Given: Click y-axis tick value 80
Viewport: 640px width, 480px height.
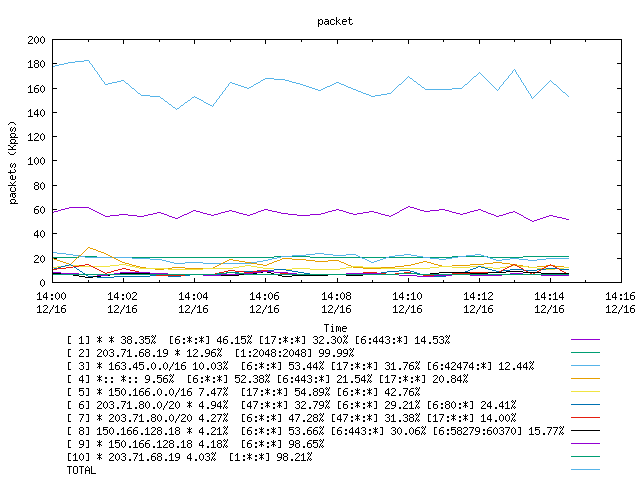Looking at the screenshot, I should click(39, 186).
